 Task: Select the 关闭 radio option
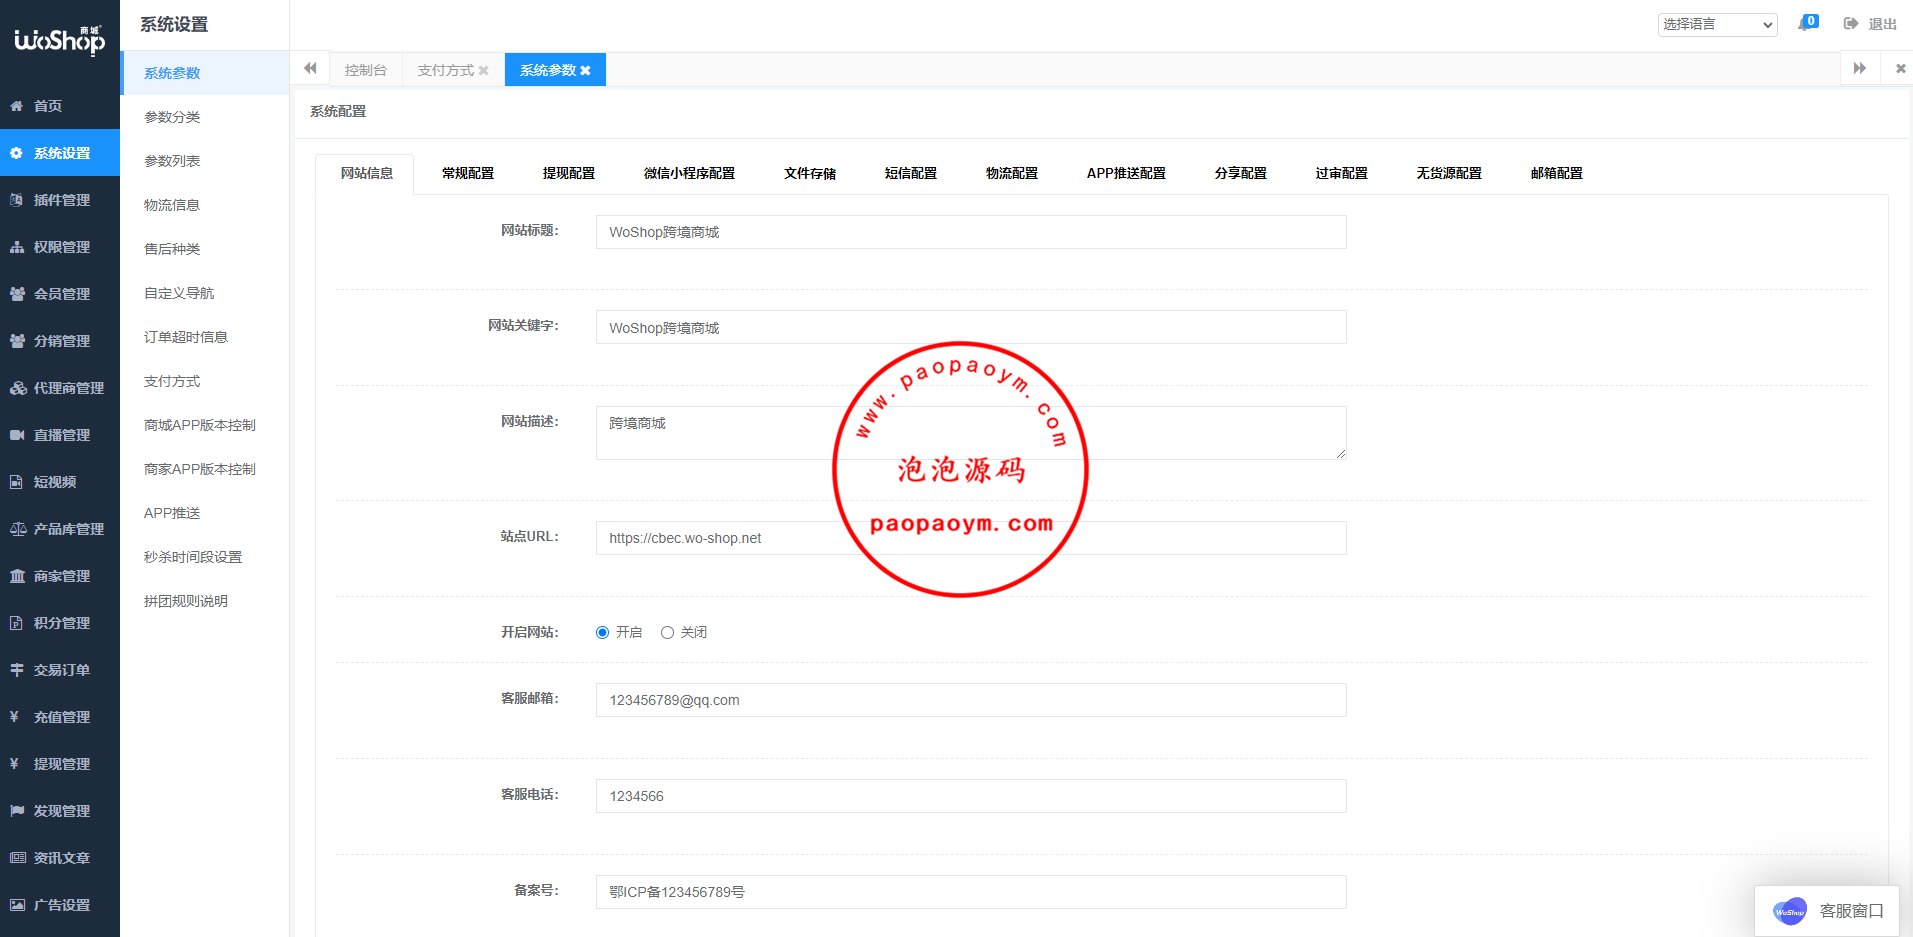[667, 632]
